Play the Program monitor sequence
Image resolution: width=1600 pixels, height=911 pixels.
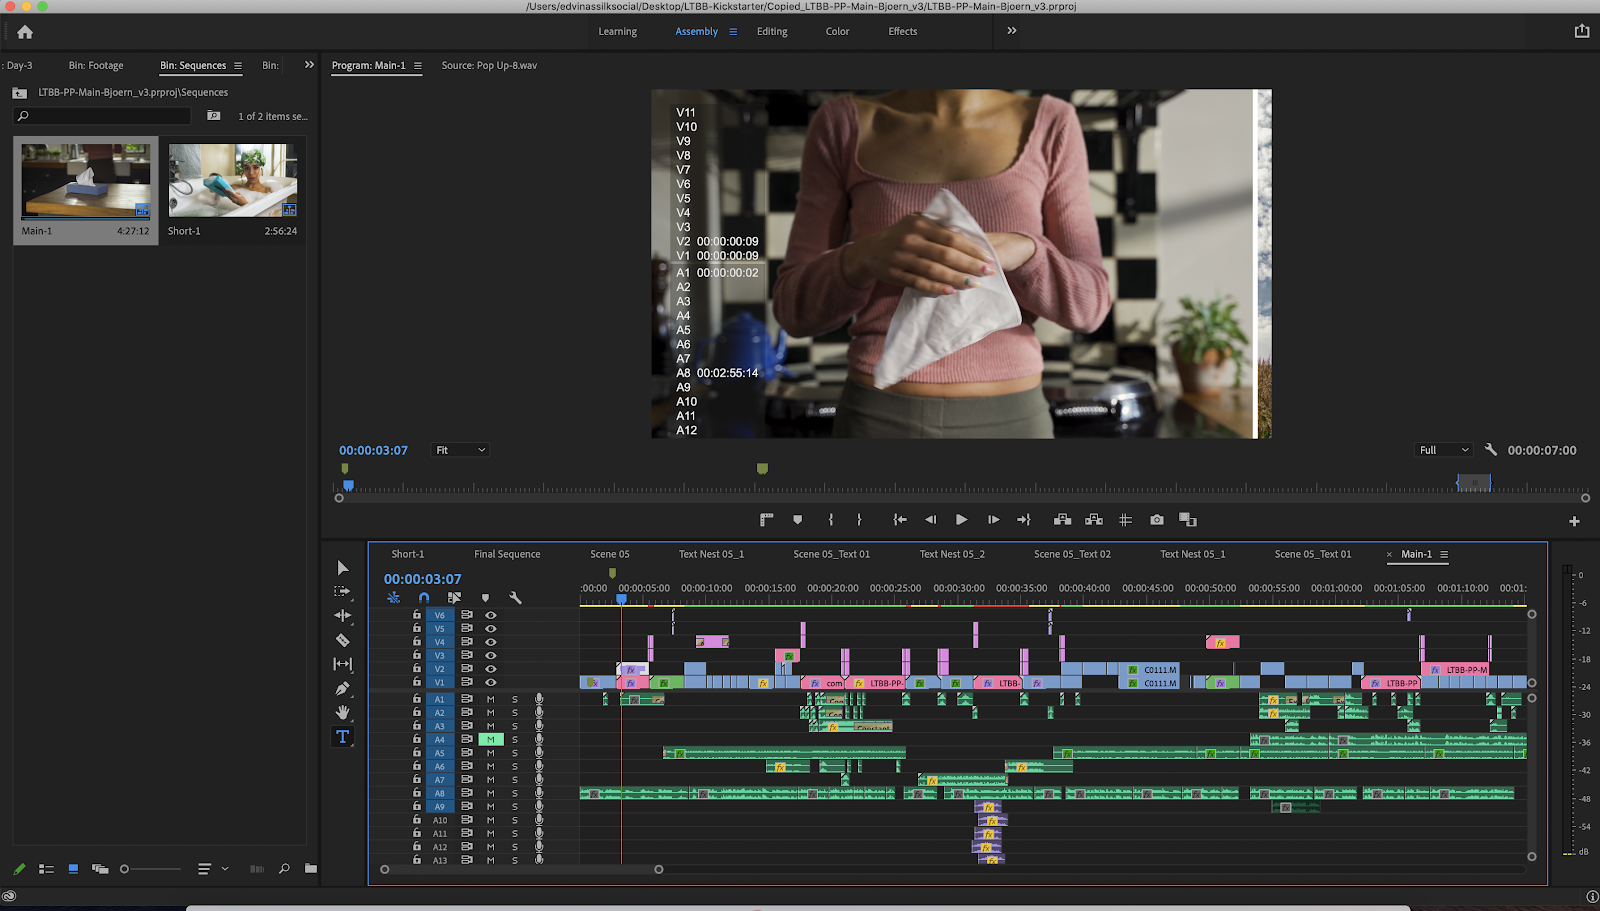(x=962, y=520)
